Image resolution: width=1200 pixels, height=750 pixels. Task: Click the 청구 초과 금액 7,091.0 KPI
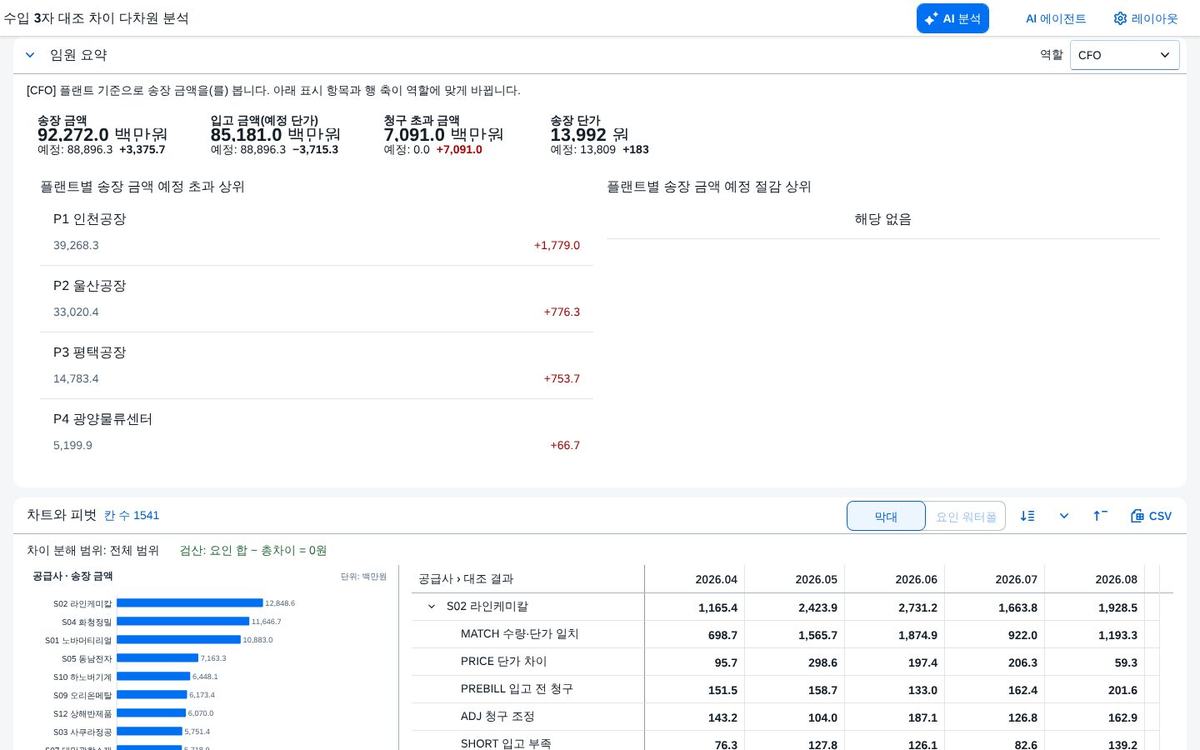pos(444,135)
